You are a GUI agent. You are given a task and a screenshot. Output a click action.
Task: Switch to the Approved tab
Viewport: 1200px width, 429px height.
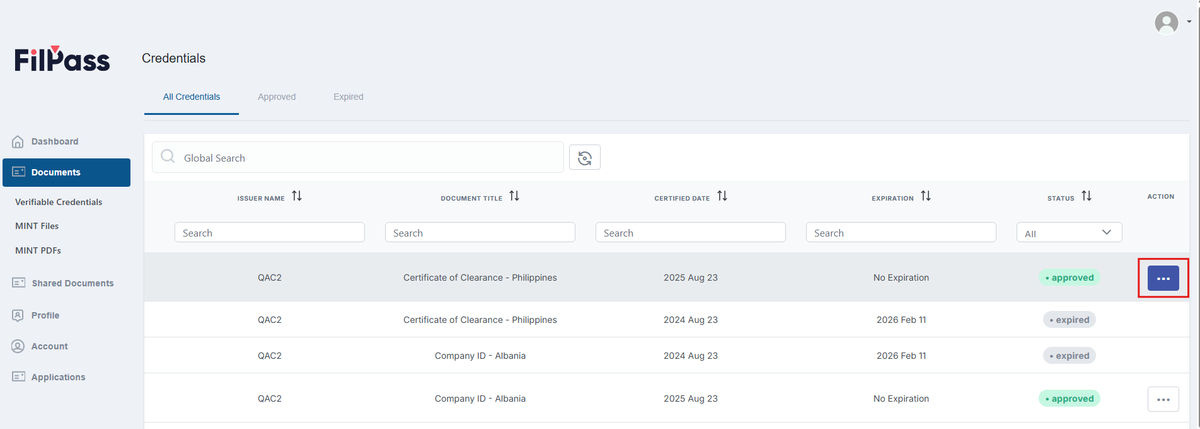(276, 97)
